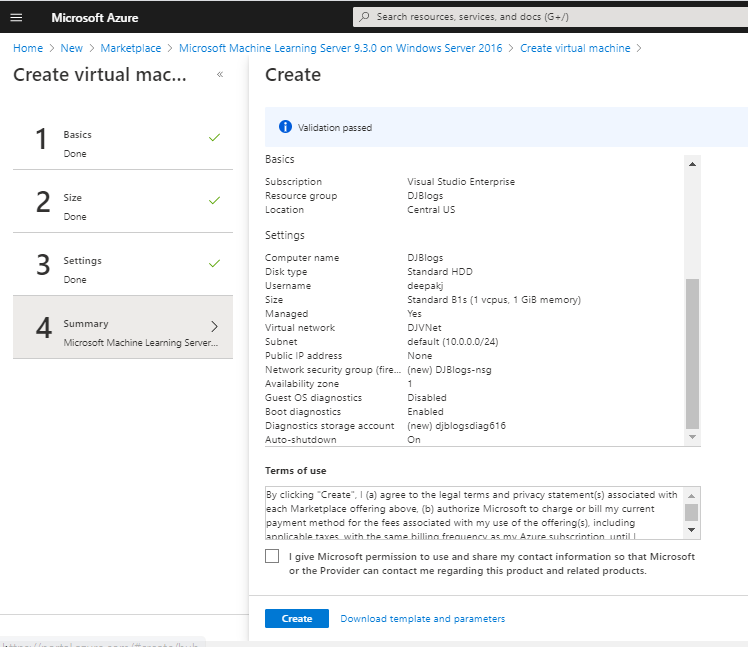The image size is (748, 647).
Task: Click the Microsoft Azure logo text
Action: (x=94, y=18)
